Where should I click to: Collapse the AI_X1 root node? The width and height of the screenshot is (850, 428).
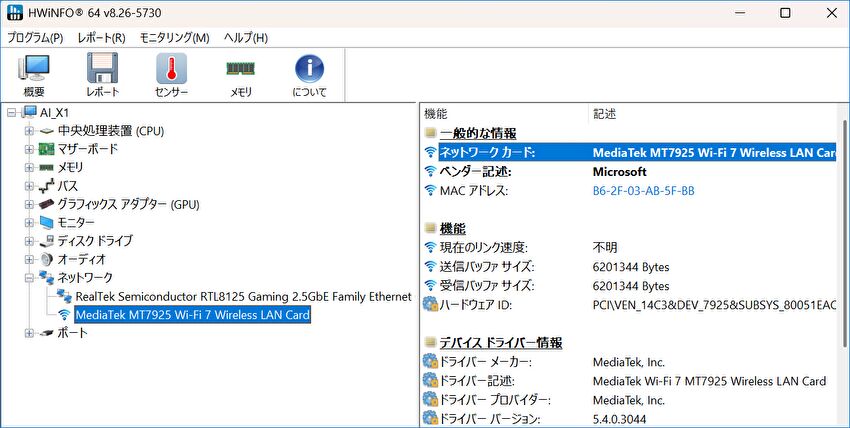pyautogui.click(x=11, y=113)
